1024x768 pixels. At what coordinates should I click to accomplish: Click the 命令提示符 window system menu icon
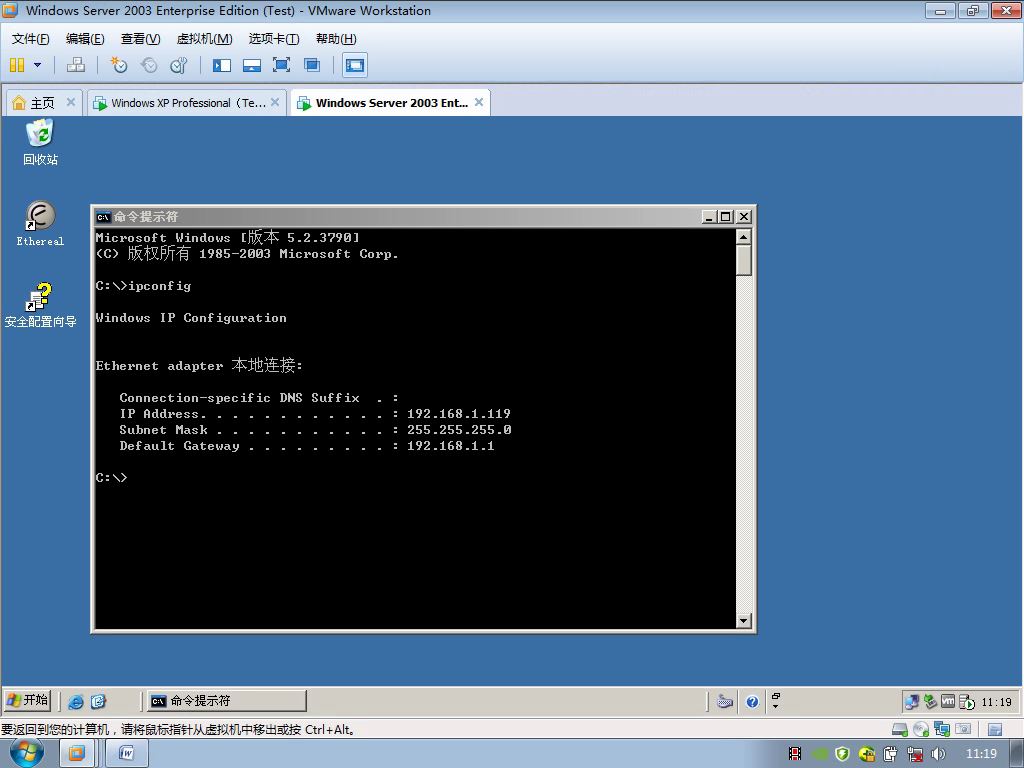103,217
